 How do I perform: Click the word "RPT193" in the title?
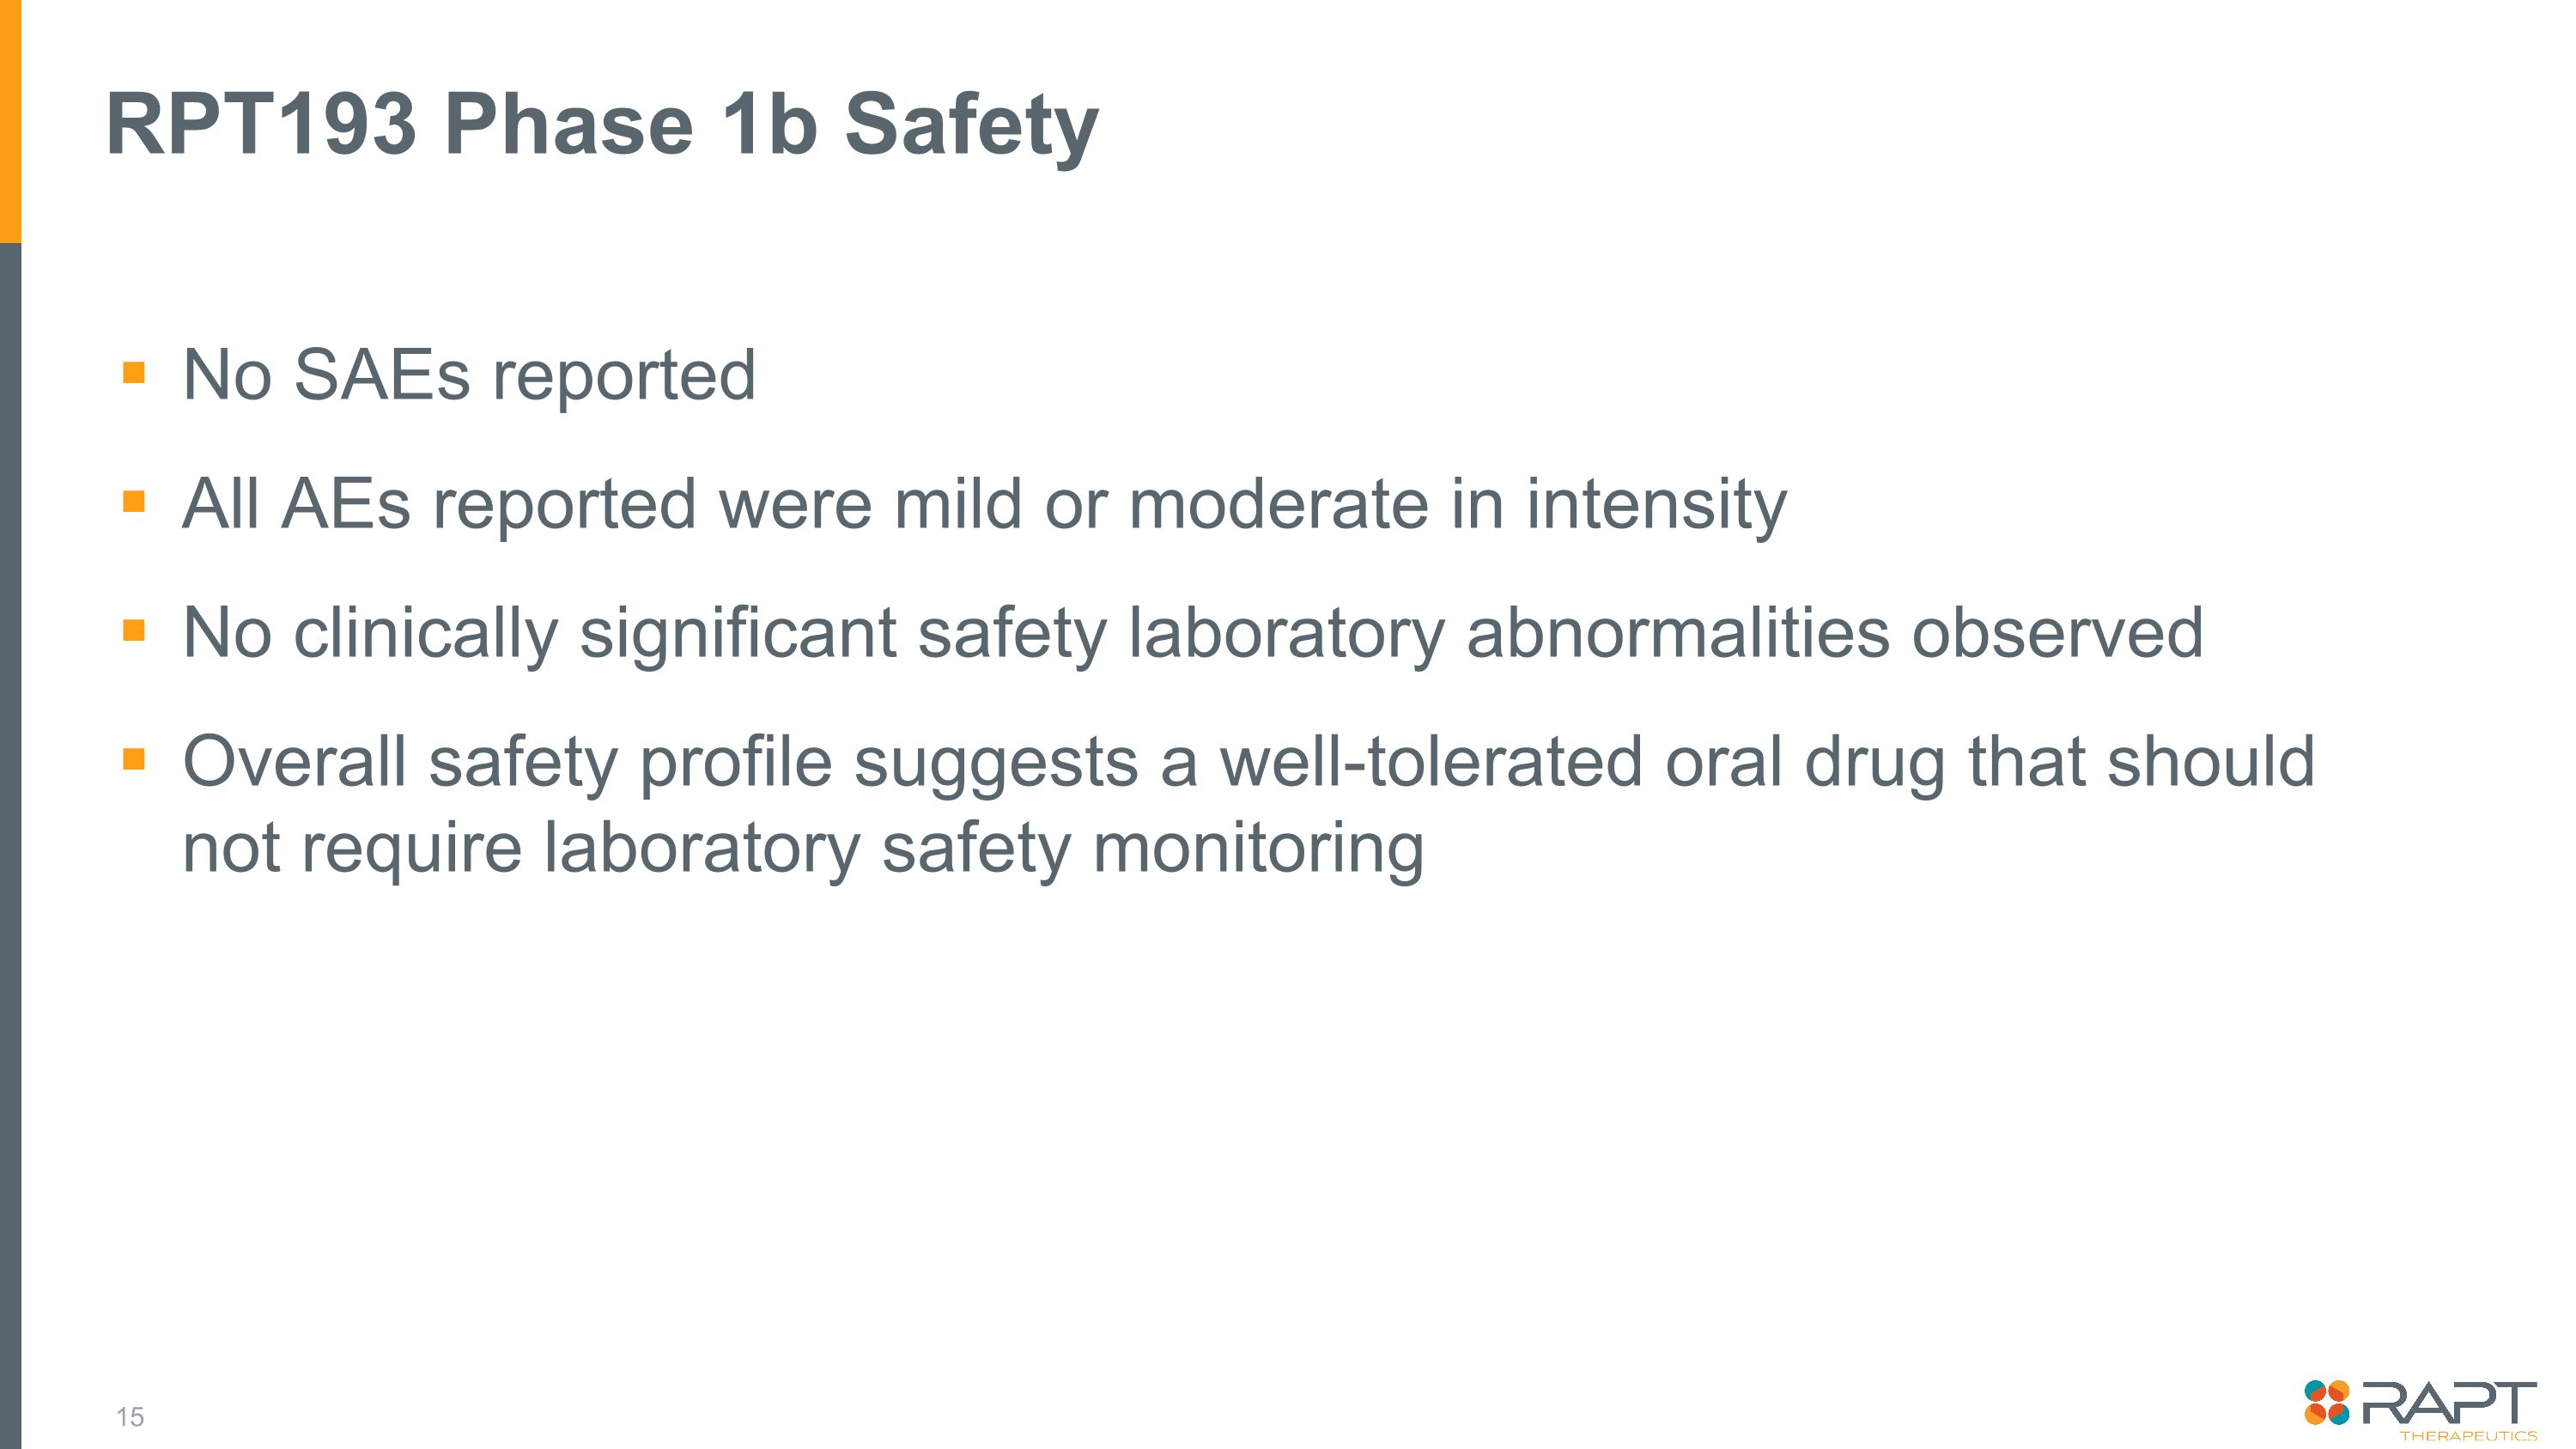click(x=260, y=125)
